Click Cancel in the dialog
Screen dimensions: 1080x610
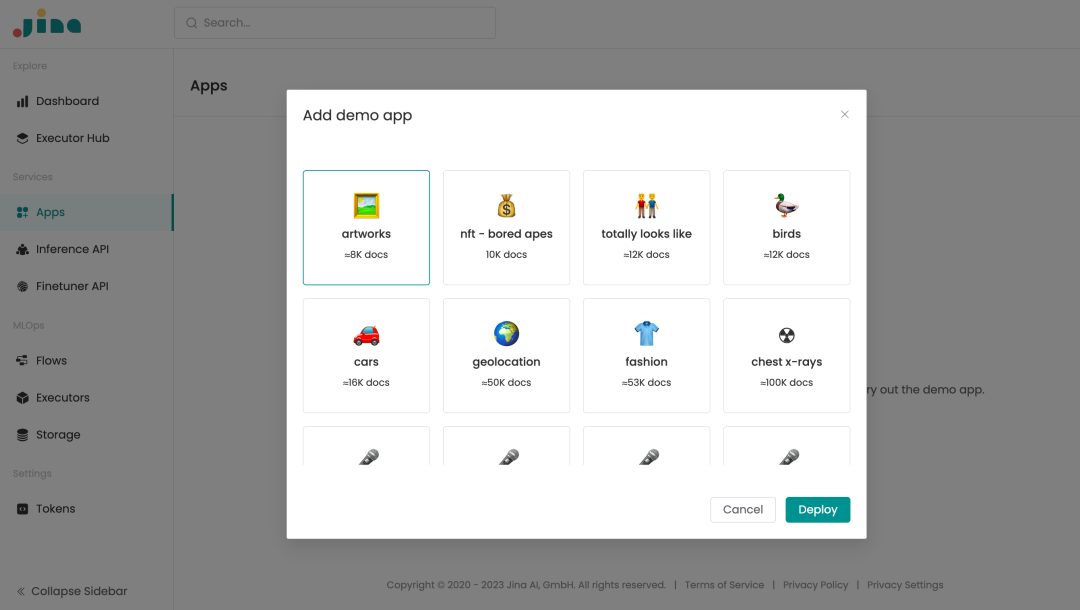(x=742, y=510)
